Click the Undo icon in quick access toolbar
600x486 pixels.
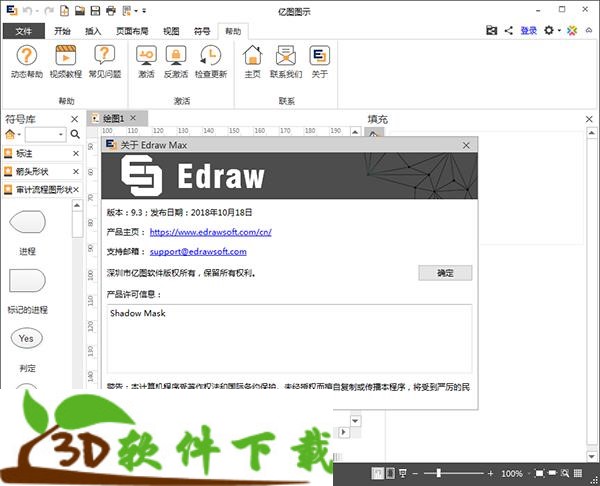tap(27, 11)
